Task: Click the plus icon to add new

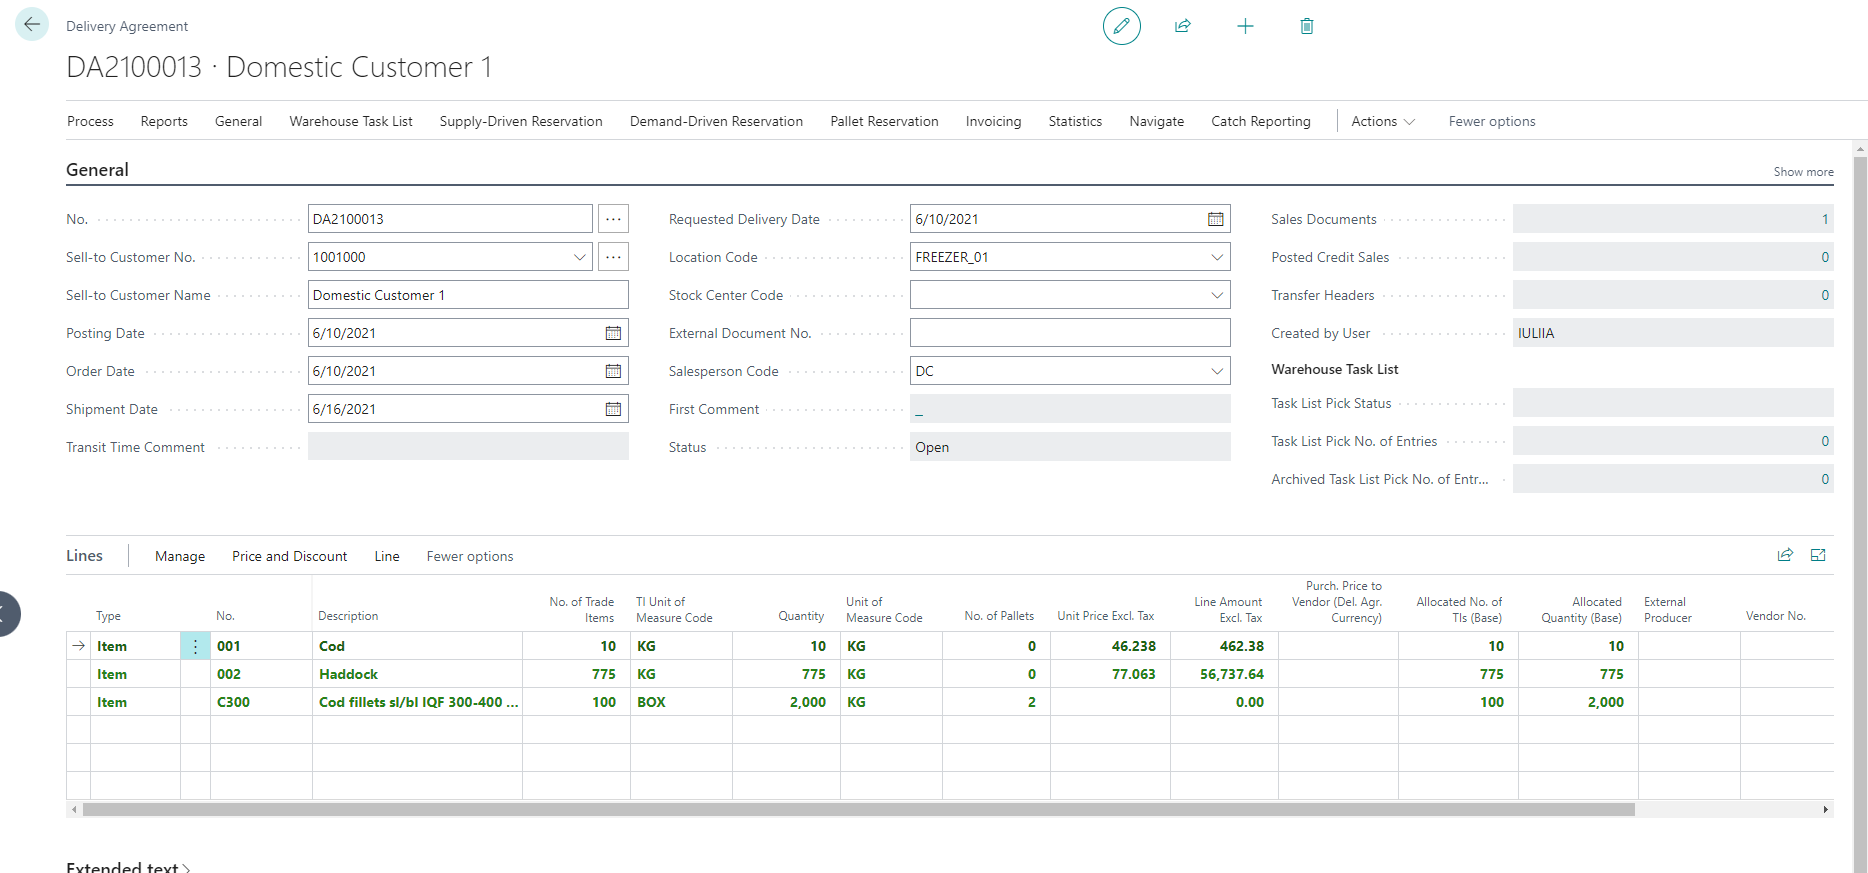Action: 1245,26
